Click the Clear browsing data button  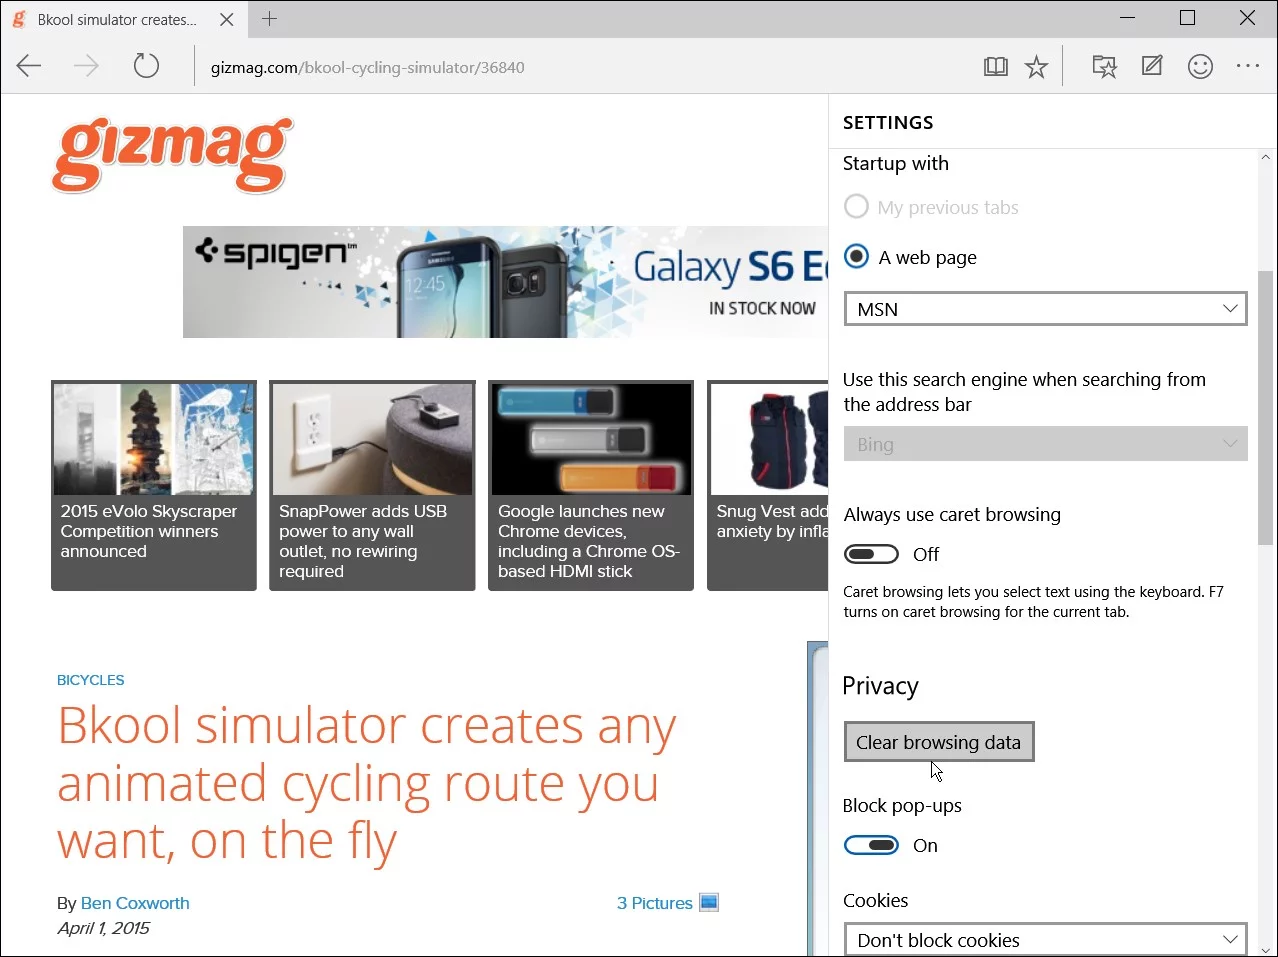pos(938,741)
